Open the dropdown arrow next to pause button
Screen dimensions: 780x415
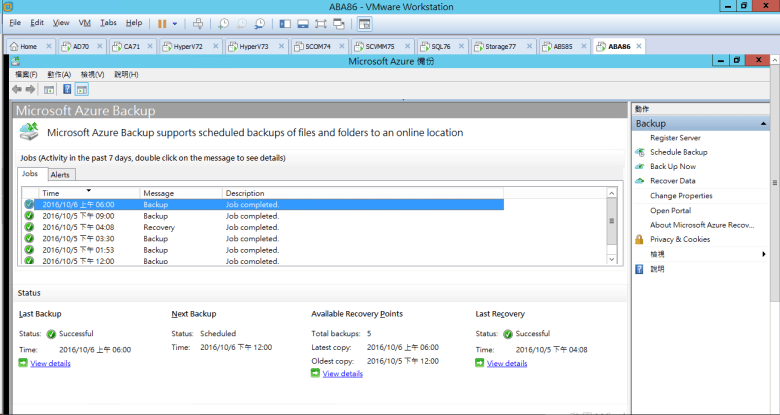point(176,22)
